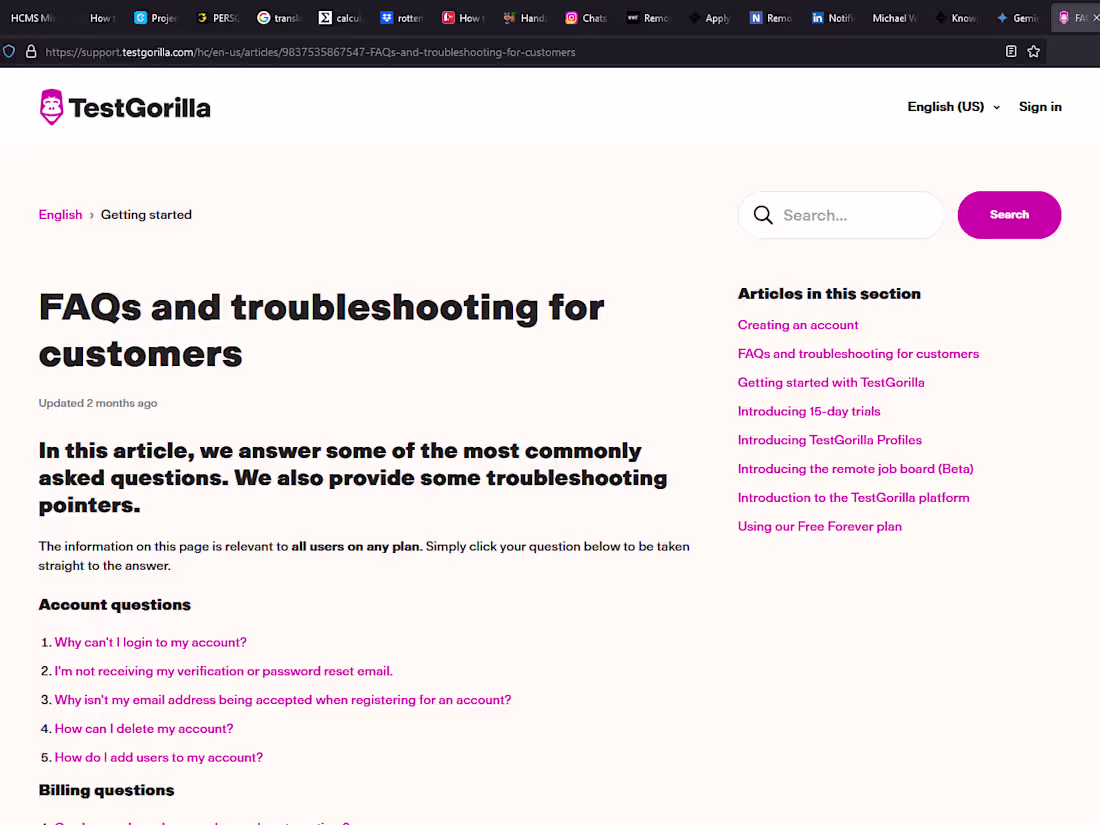The image size is (1100, 825).
Task: Click the TestGorilla gorilla logo icon
Action: pos(51,107)
